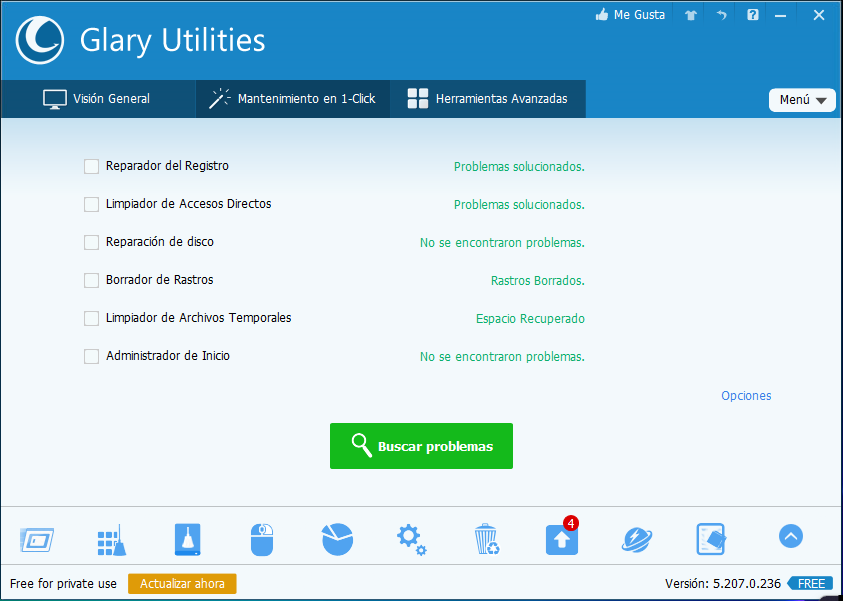This screenshot has width=843, height=601.
Task: Open the file shredder notebook icon
Action: (x=711, y=539)
